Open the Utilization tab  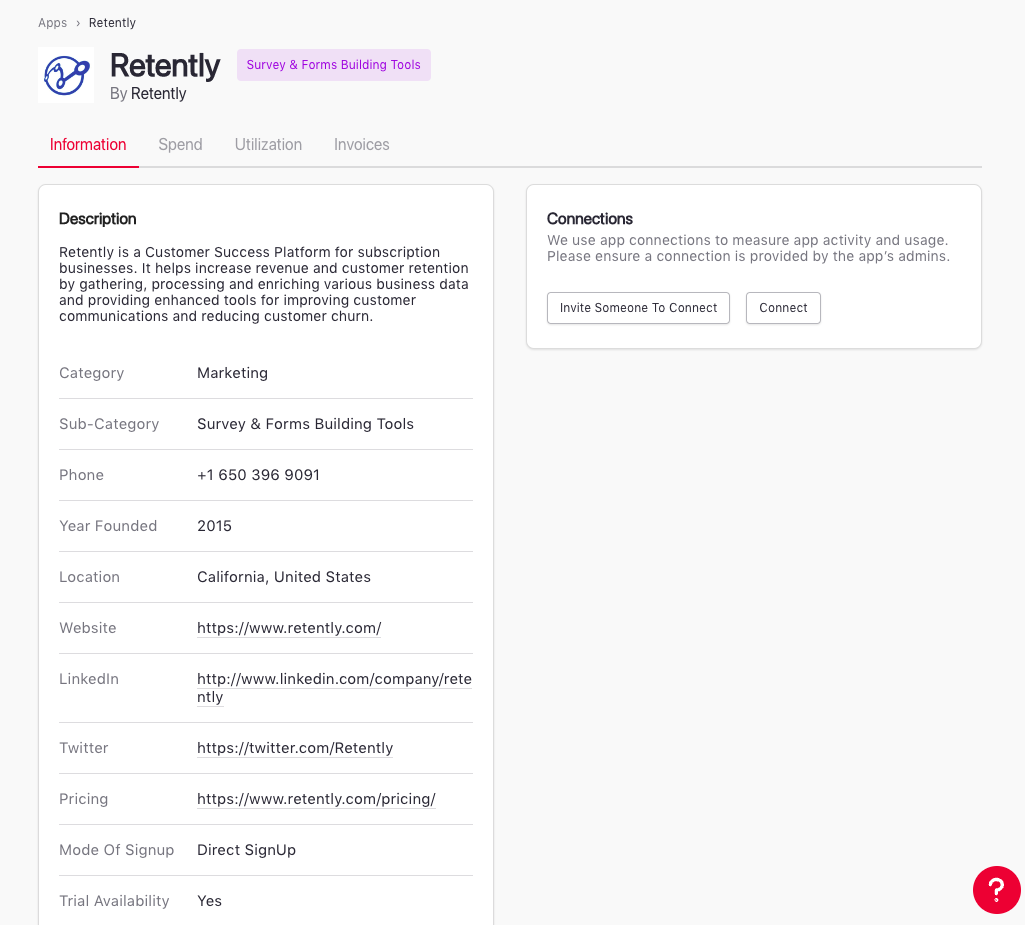268,144
